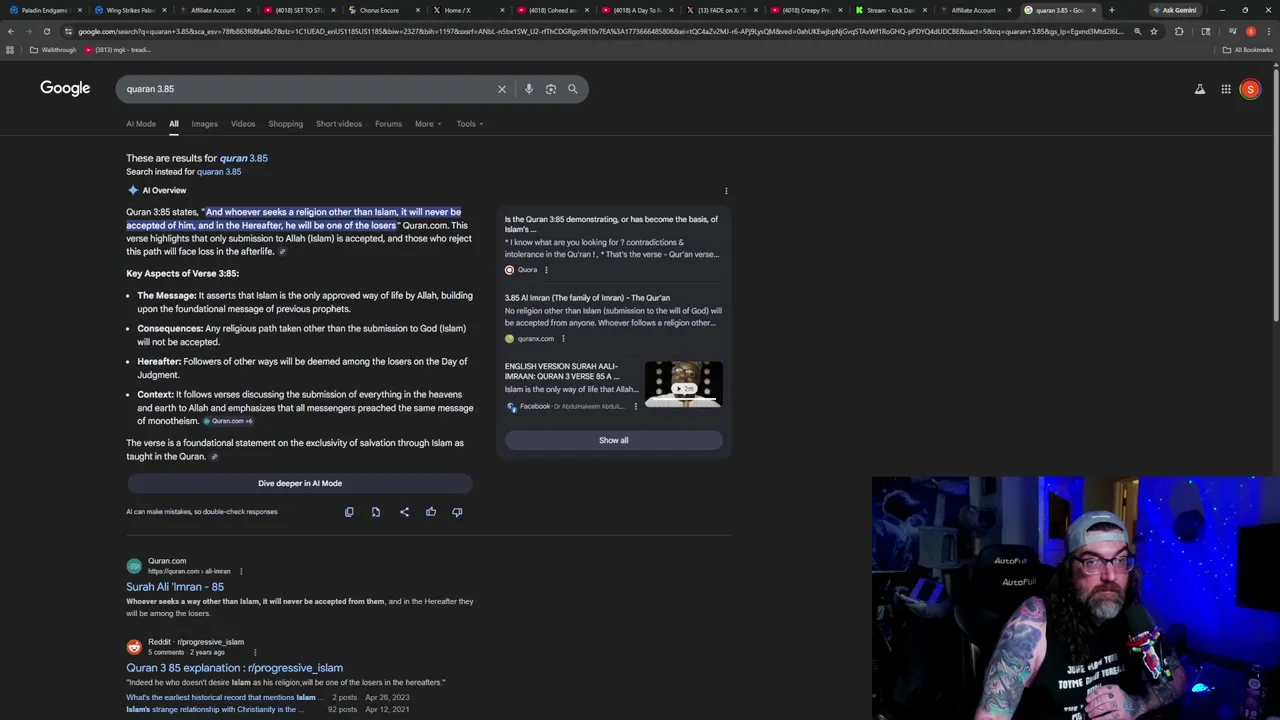
Task: Open a new browser tab
Action: point(1111,10)
